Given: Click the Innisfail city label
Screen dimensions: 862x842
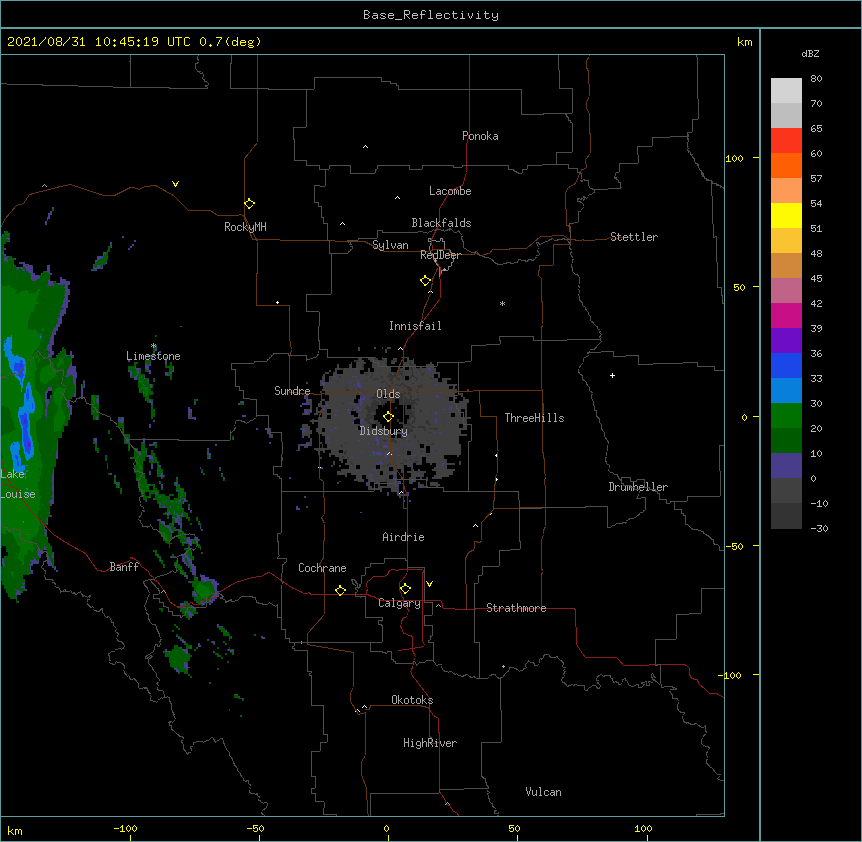Looking at the screenshot, I should (x=415, y=326).
